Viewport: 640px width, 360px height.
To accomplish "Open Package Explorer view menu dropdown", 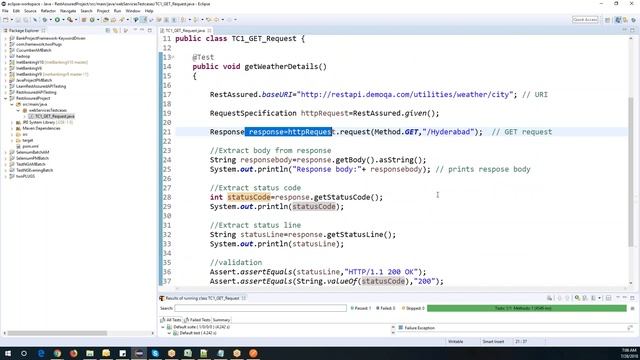I will (x=135, y=31).
